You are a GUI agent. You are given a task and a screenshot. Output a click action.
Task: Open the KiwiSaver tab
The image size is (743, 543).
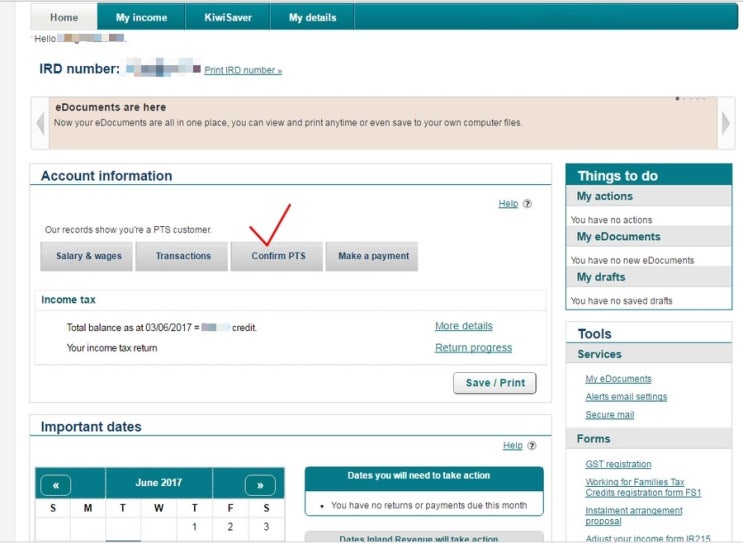[x=228, y=18]
